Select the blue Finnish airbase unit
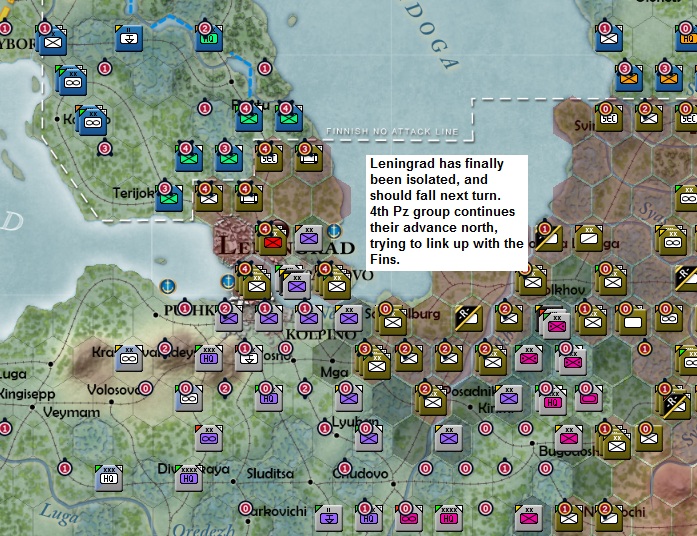697x536 pixels. 129,38
